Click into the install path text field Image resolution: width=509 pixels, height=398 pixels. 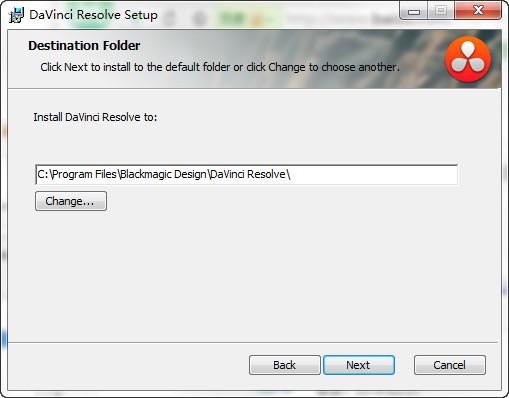(x=246, y=174)
